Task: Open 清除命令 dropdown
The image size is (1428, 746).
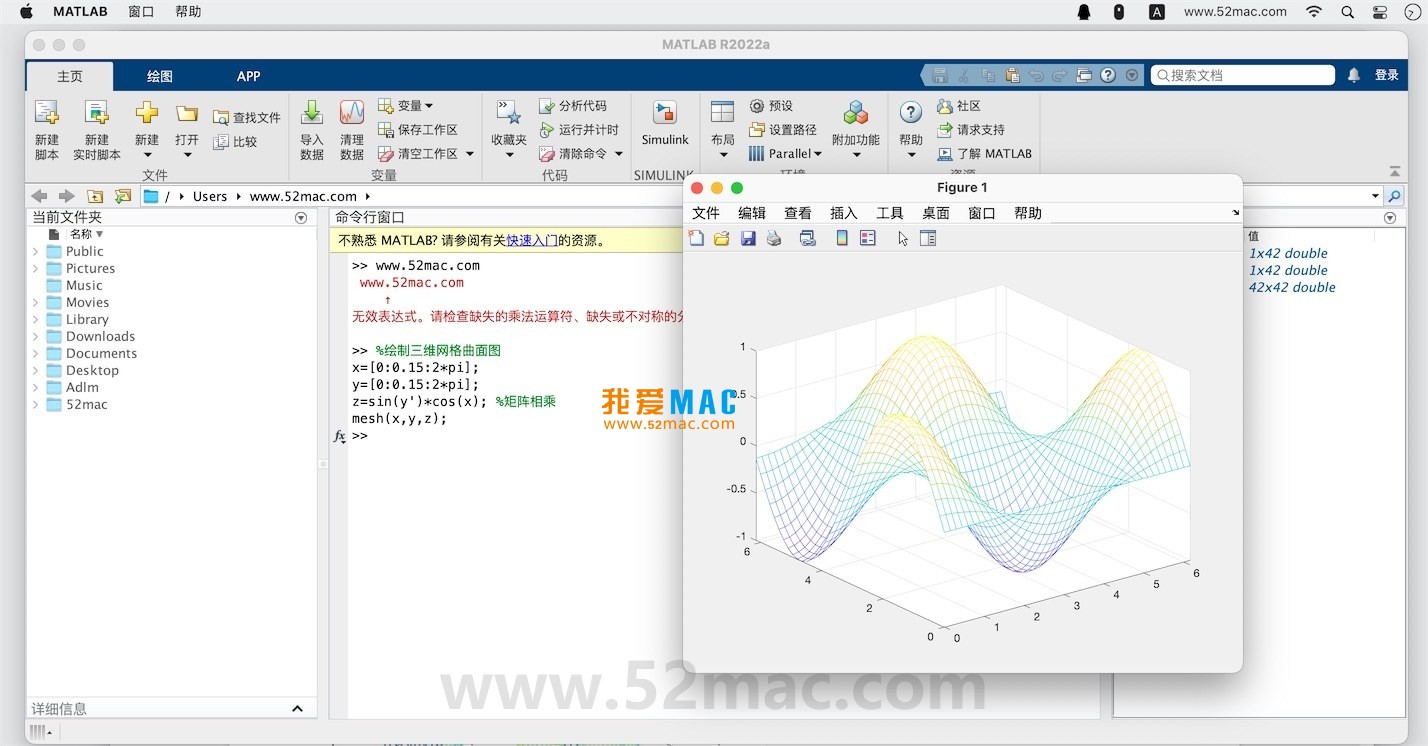Action: pyautogui.click(x=619, y=154)
